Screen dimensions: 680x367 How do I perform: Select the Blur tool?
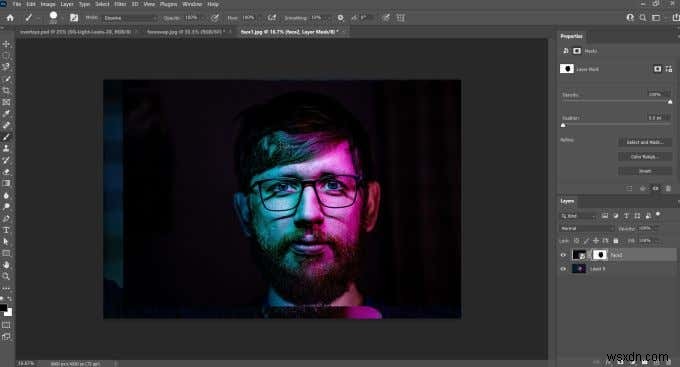click(6, 195)
